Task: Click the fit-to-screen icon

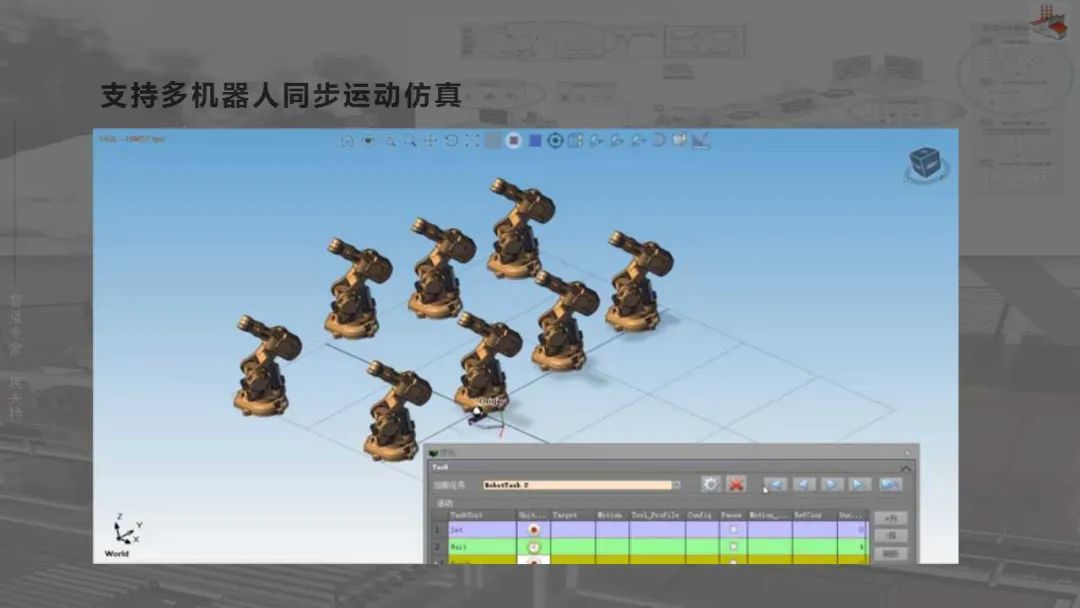Action: tap(472, 141)
